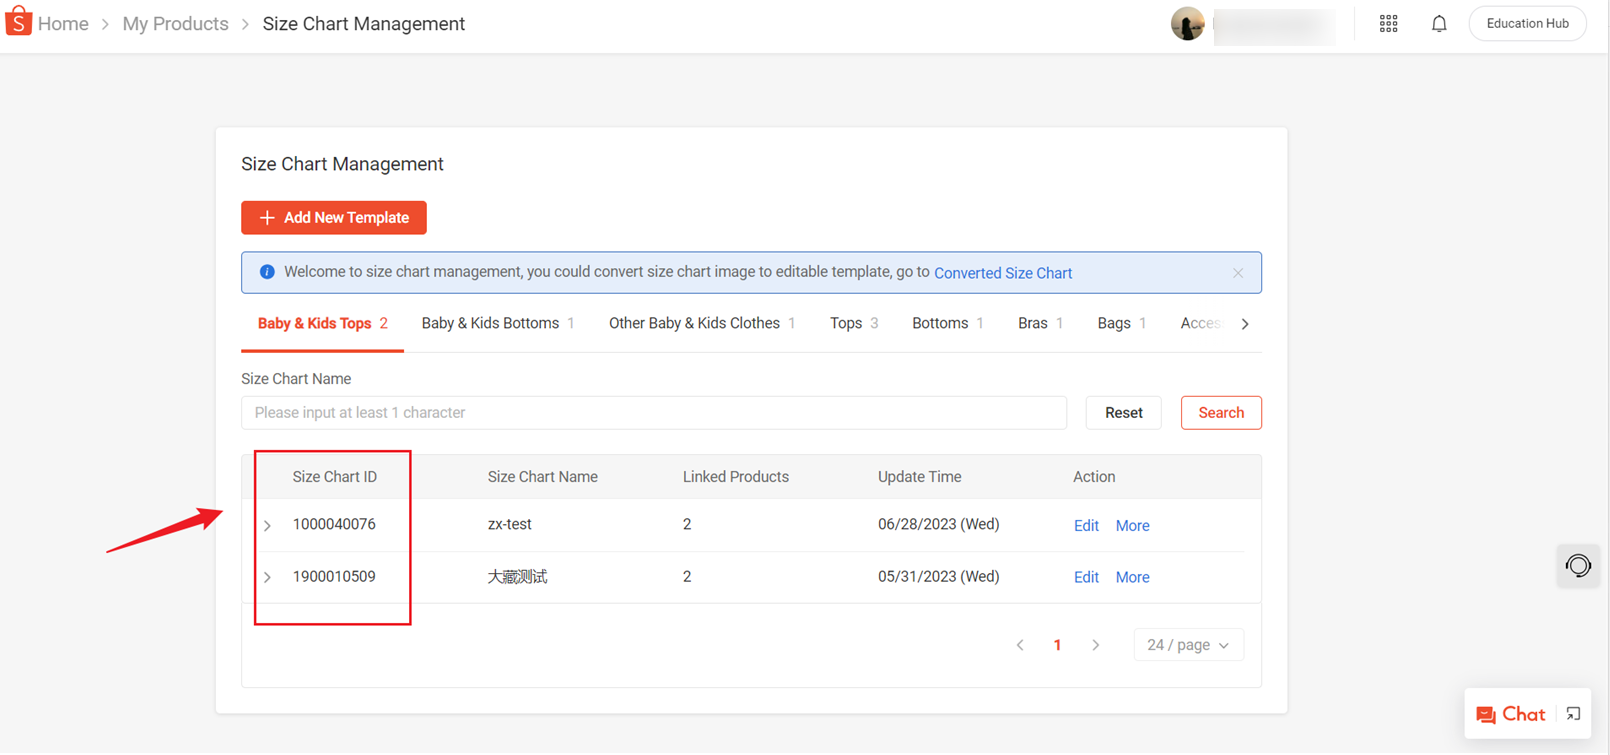Go to Home breadcrumb
Viewport: 1610px width, 755px height.
point(63,24)
